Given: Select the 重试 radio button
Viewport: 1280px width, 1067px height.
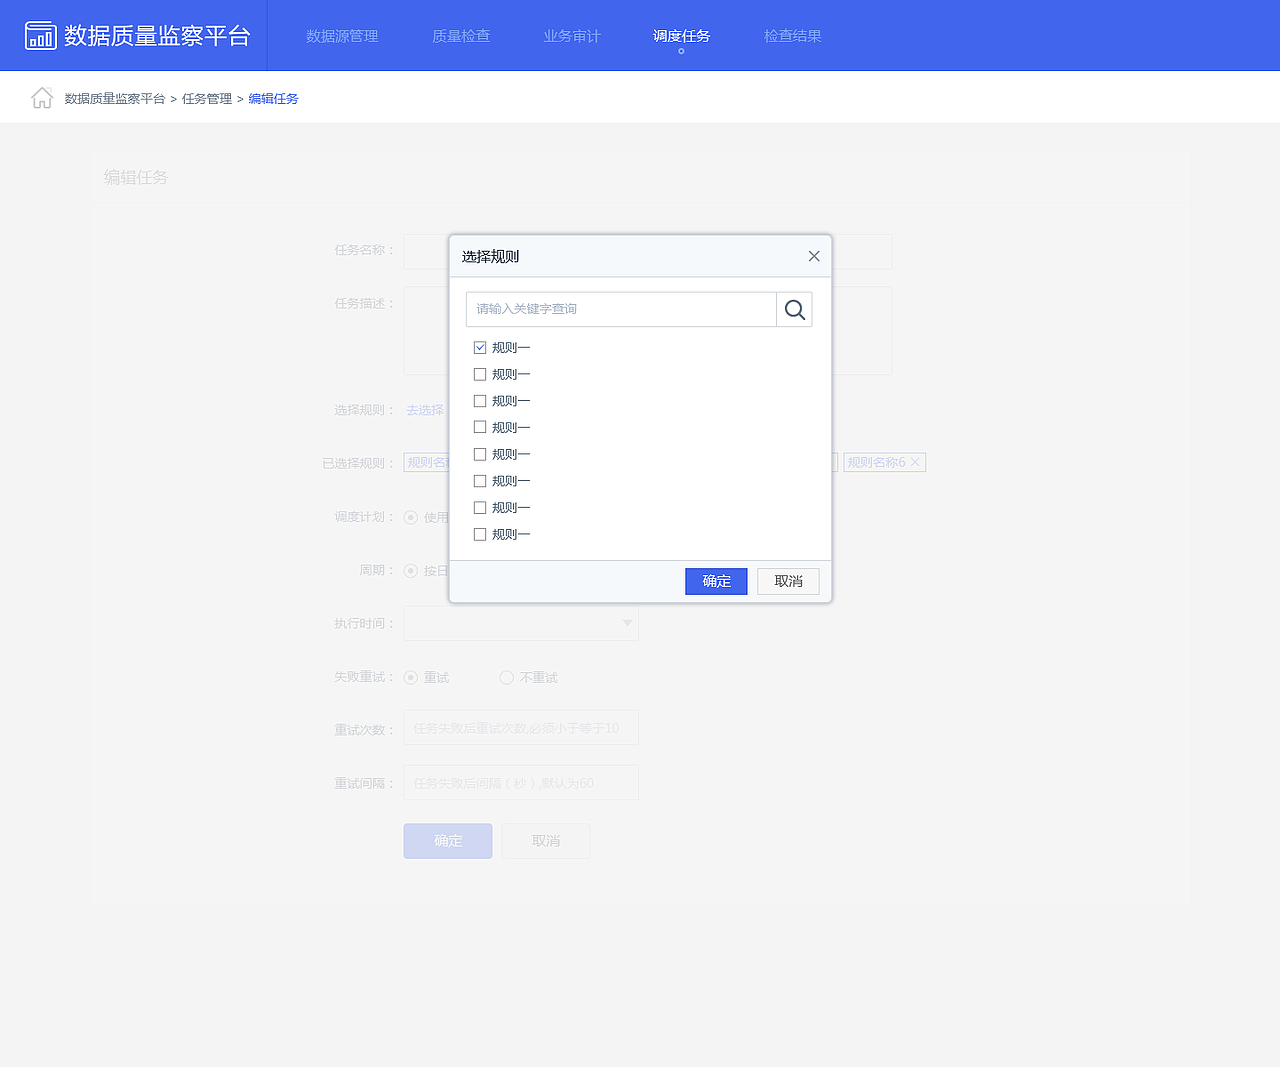Looking at the screenshot, I should pyautogui.click(x=410, y=677).
